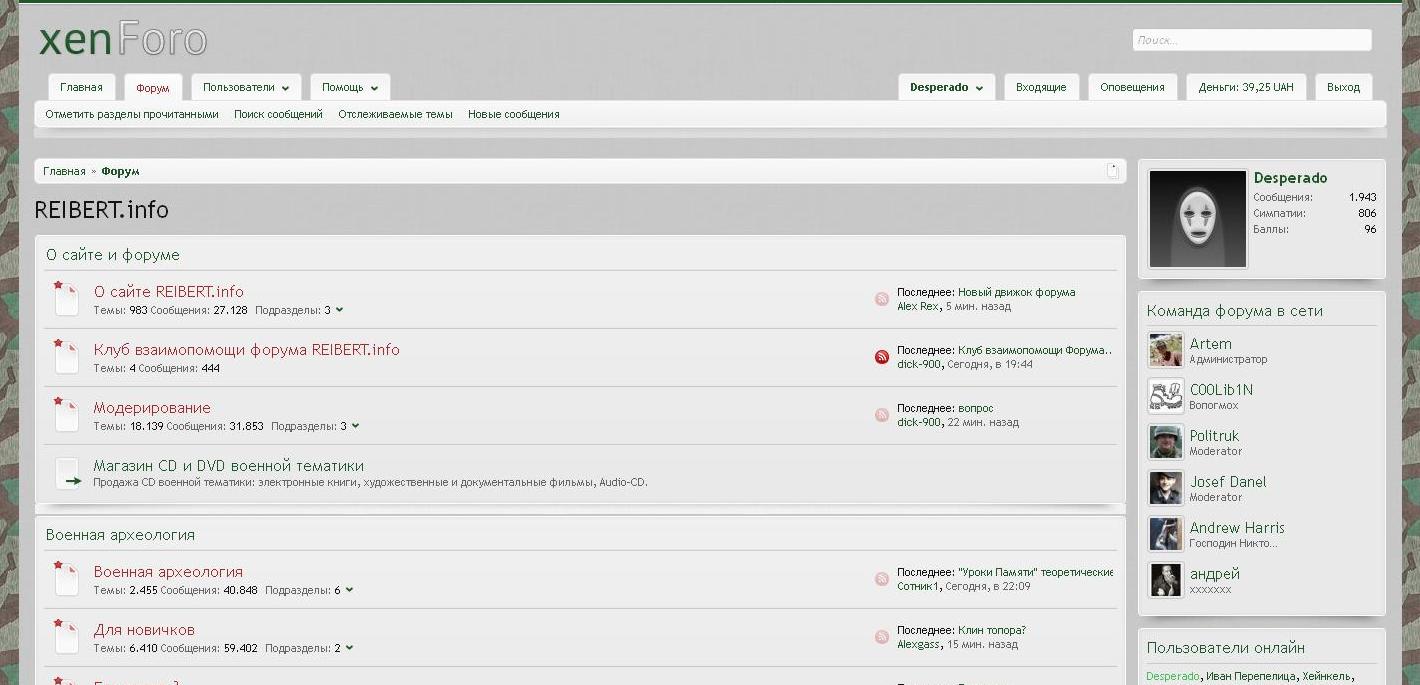Open Desperado's avatar image in sidebar
This screenshot has height=685, width=1420.
[x=1197, y=218]
